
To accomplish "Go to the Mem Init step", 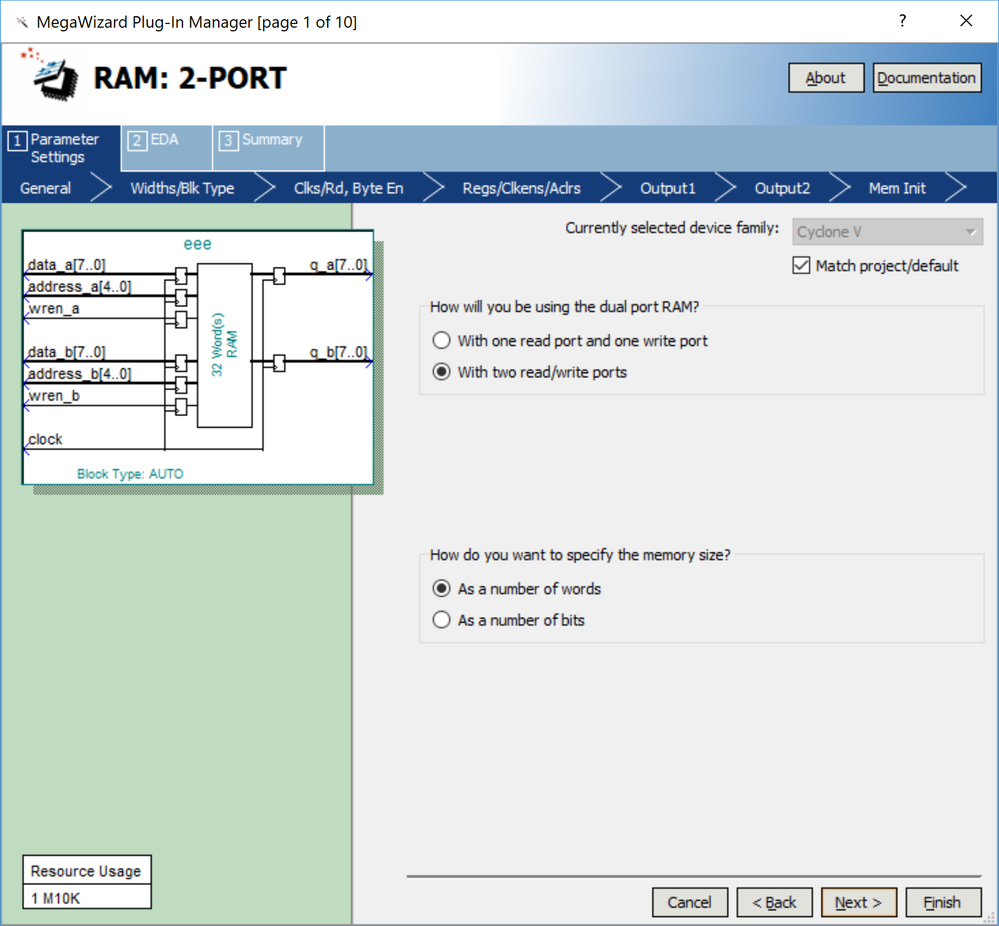I will coord(897,188).
